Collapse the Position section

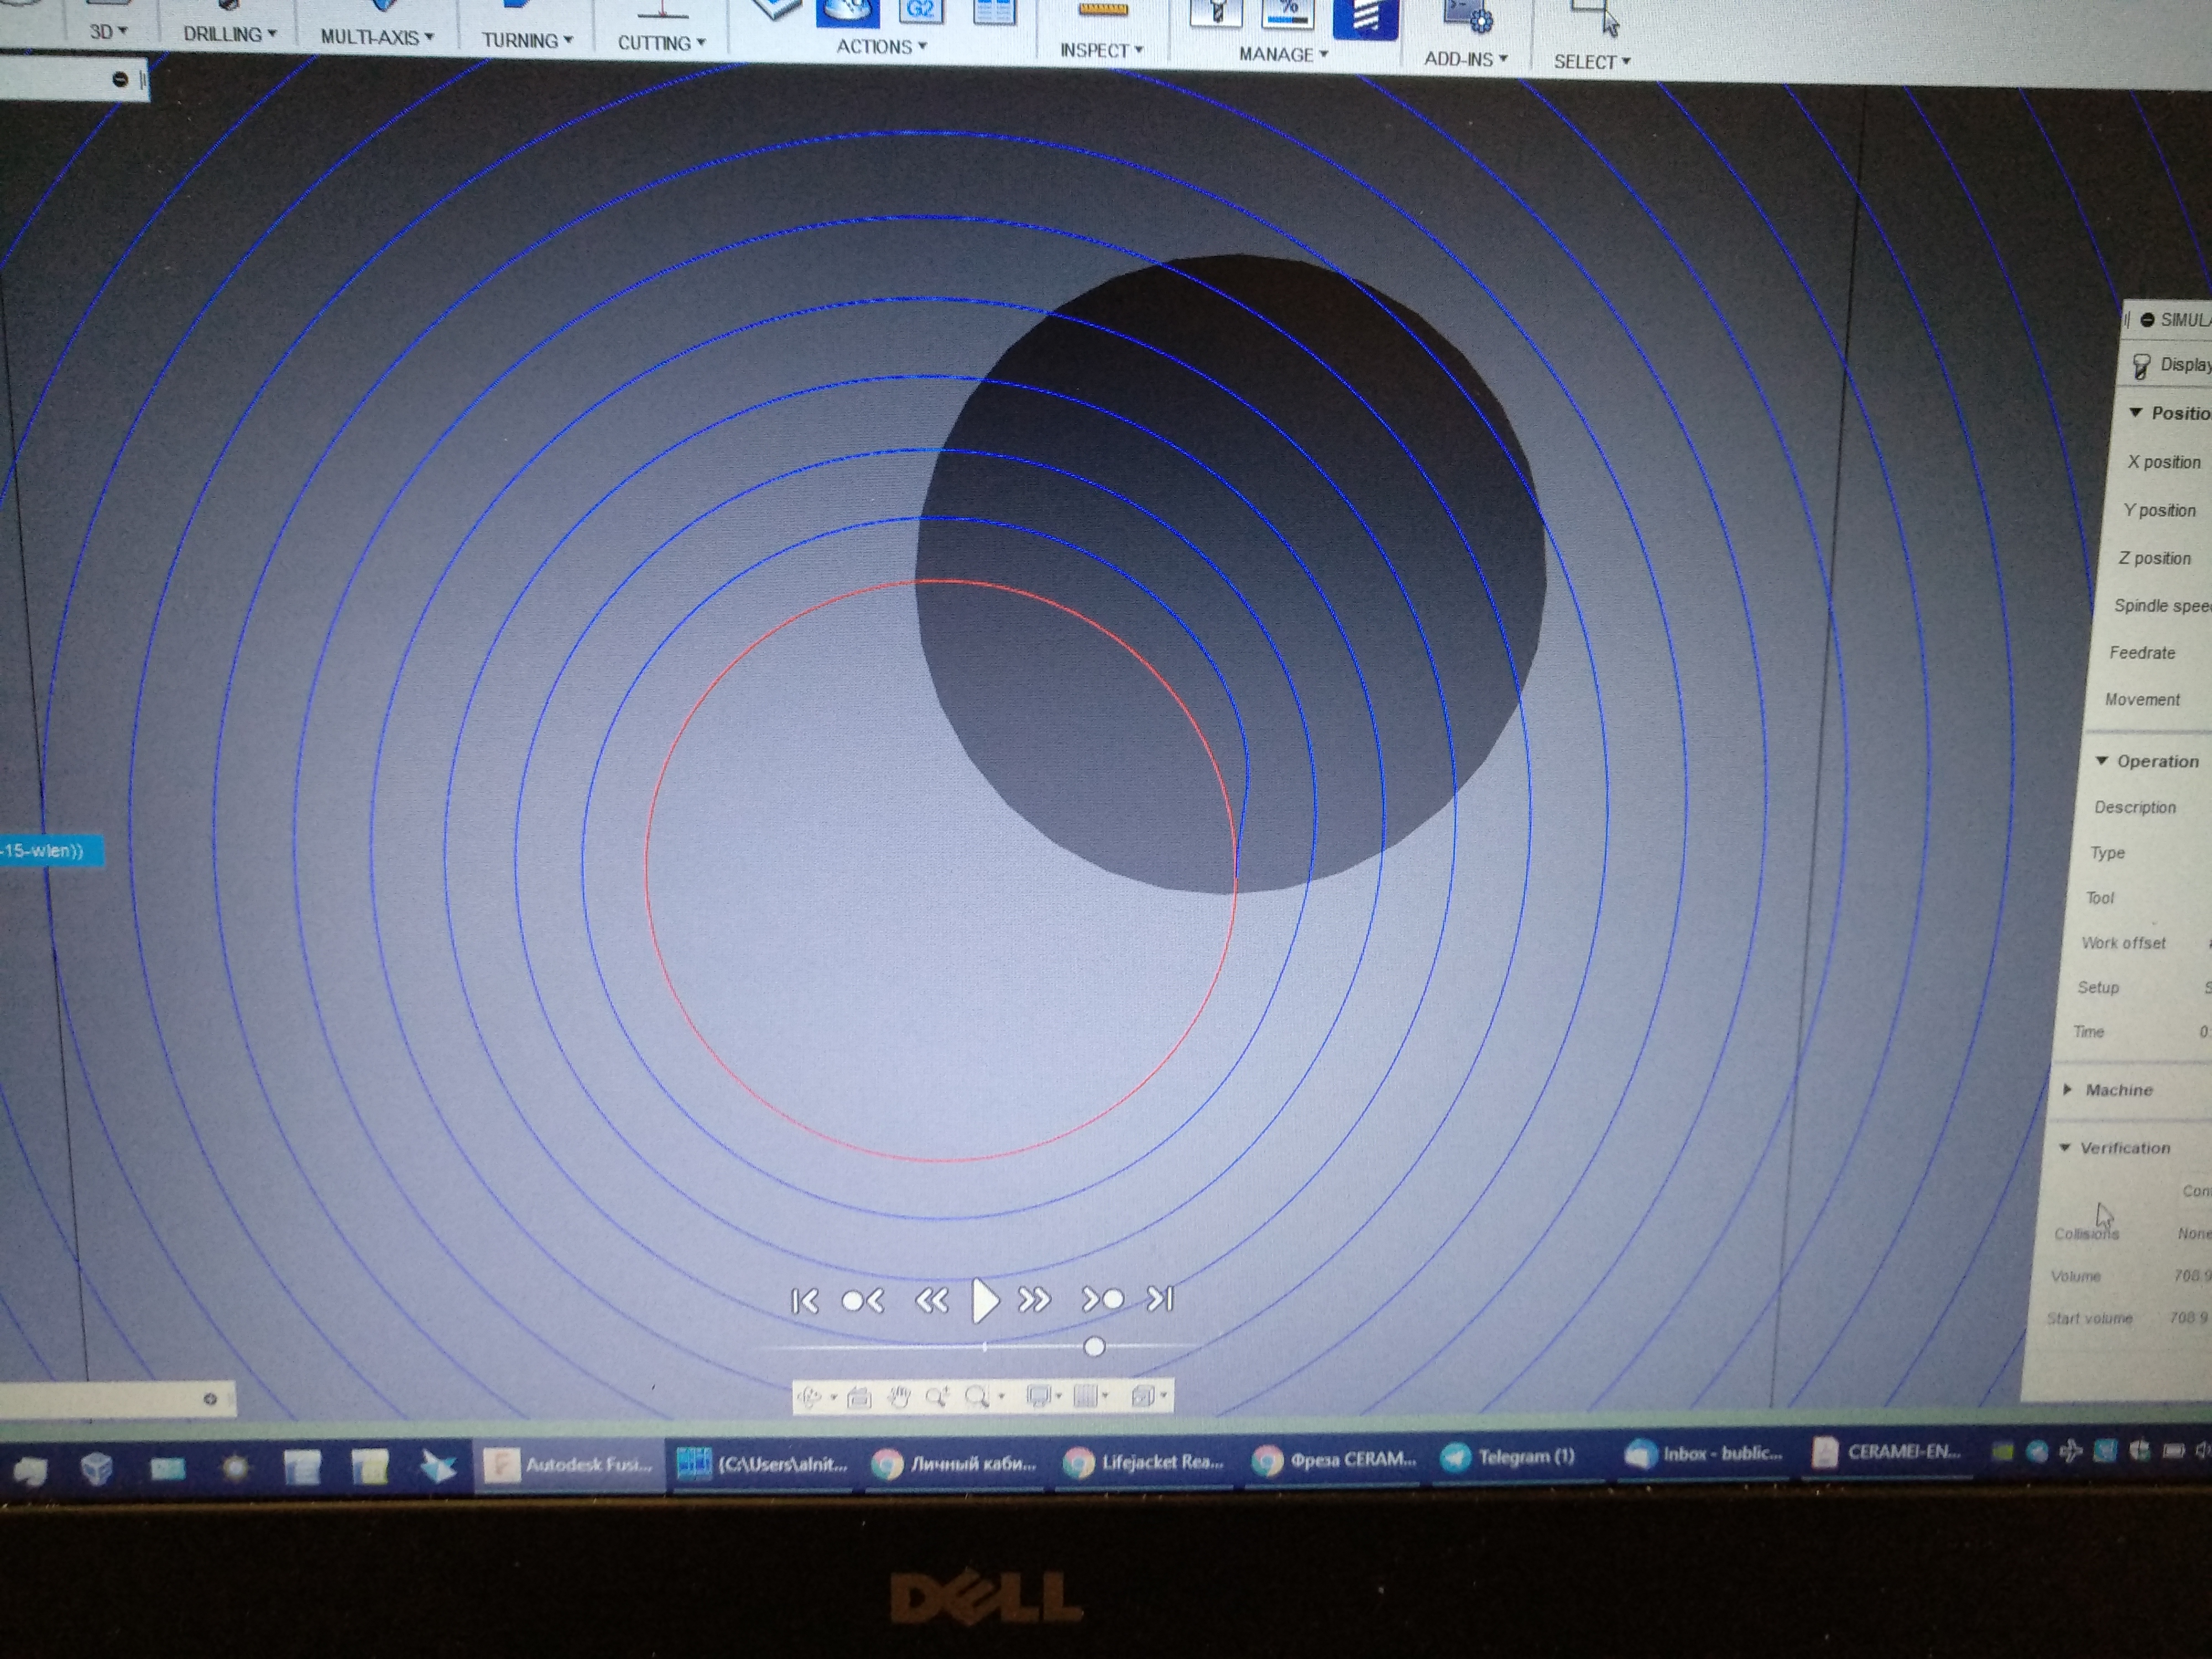(x=2135, y=413)
